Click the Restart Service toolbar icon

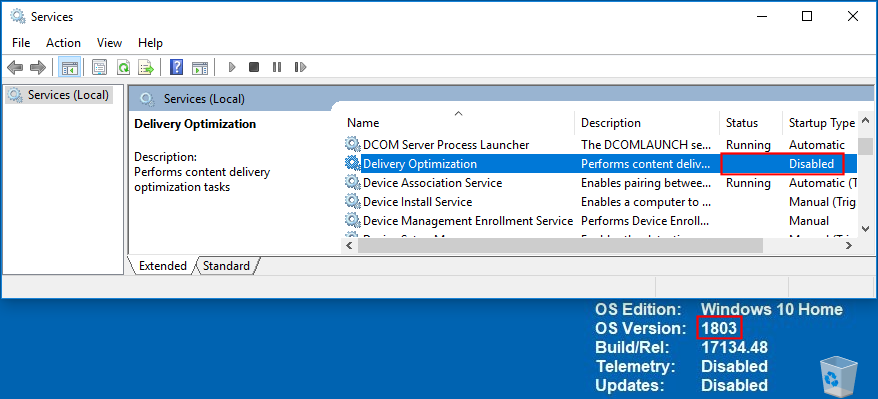click(301, 68)
